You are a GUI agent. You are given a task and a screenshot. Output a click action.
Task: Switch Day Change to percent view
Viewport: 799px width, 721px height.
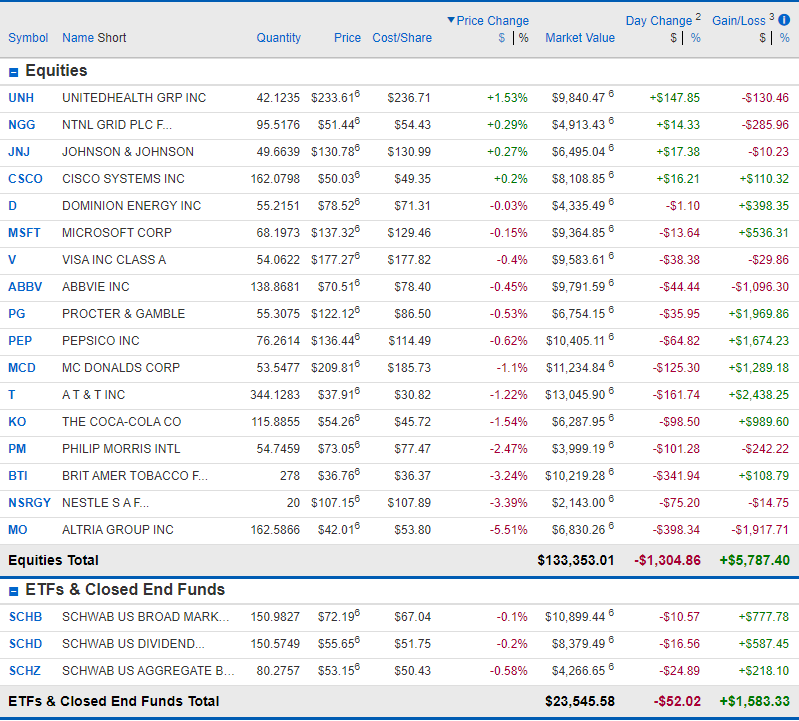(x=696, y=38)
